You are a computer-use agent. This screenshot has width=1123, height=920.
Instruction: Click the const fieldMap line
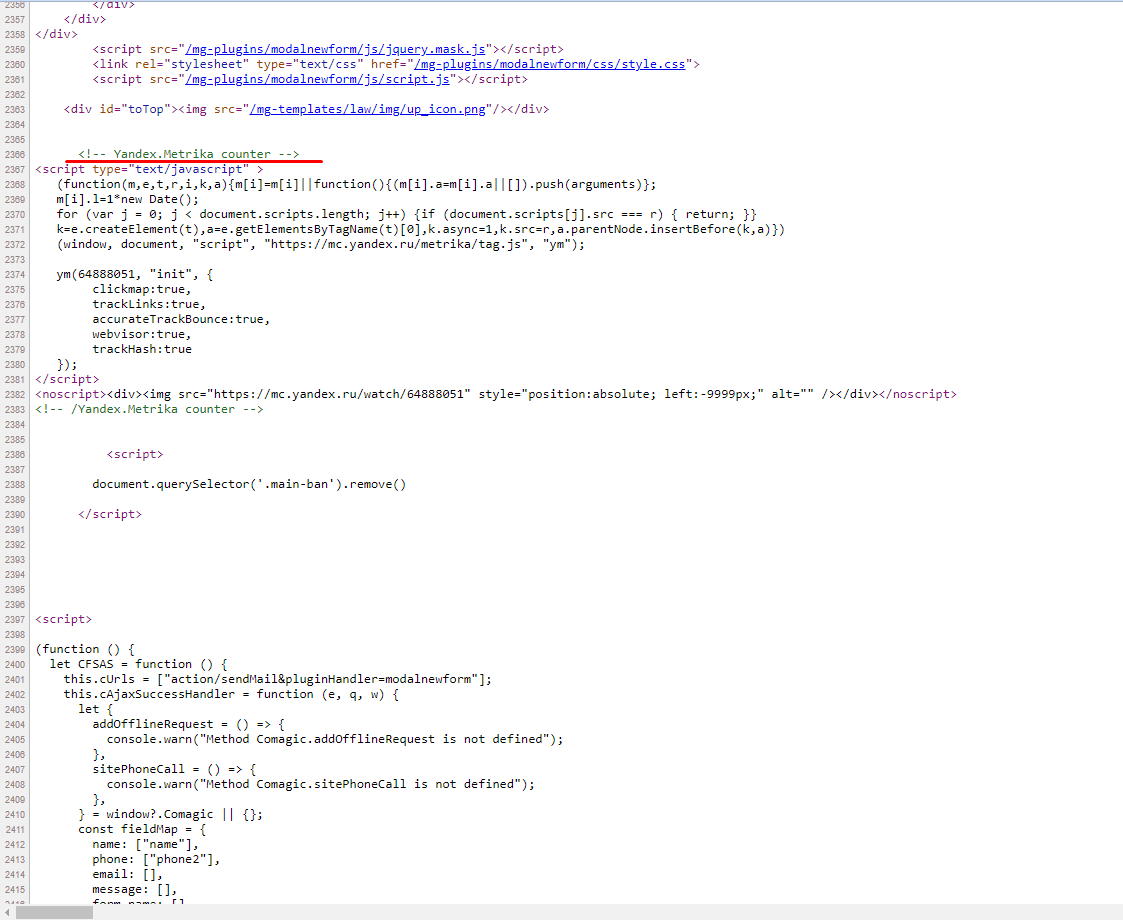coord(142,830)
